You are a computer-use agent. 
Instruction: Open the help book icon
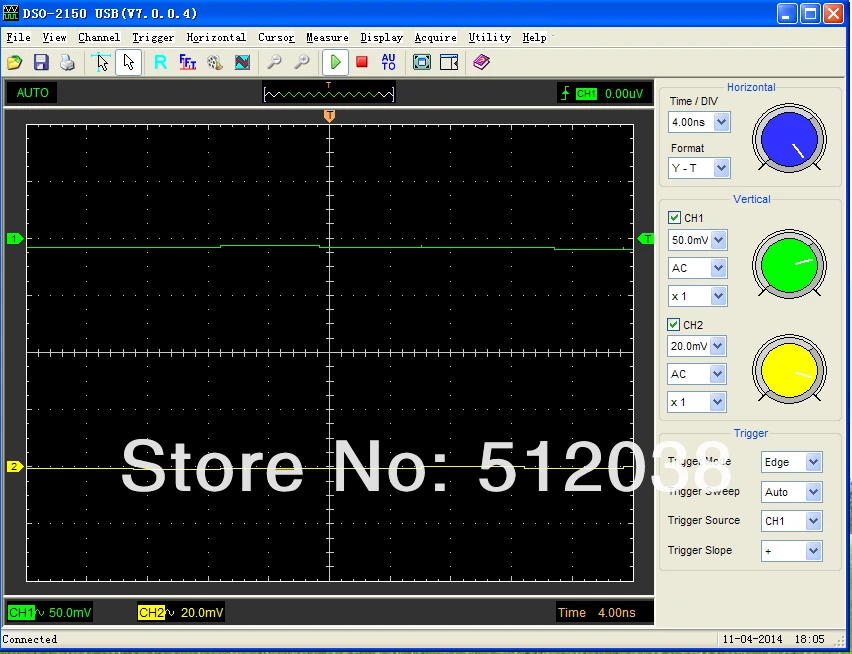coord(481,62)
